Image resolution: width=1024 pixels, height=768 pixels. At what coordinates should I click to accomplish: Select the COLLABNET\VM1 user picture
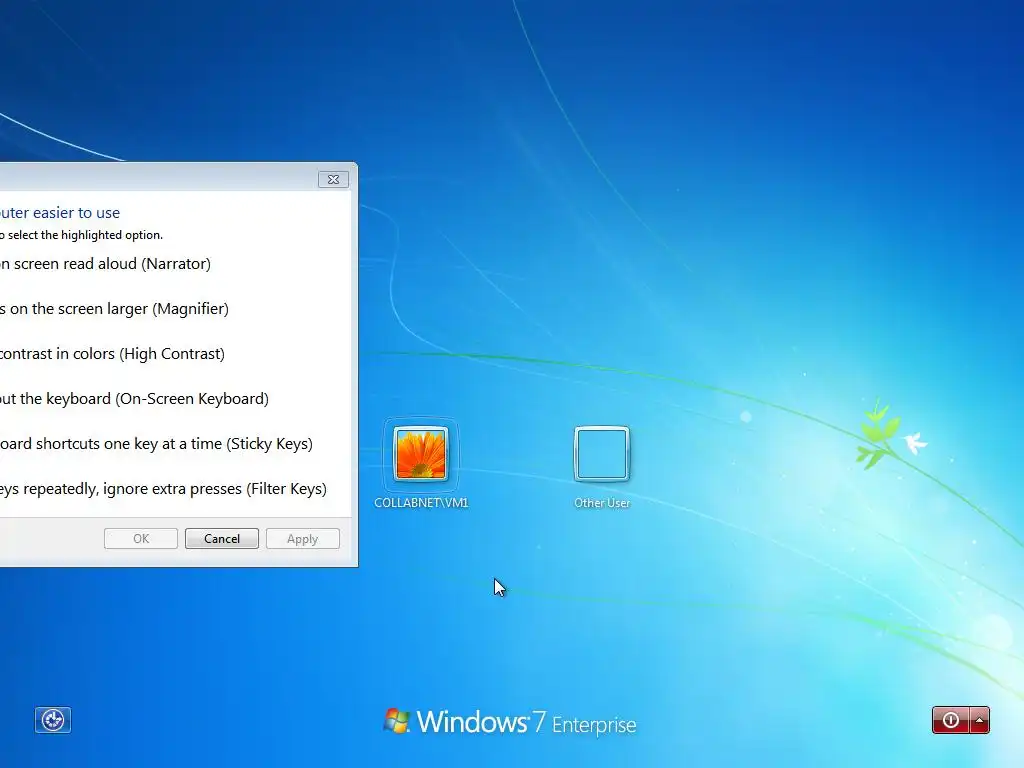click(421, 454)
